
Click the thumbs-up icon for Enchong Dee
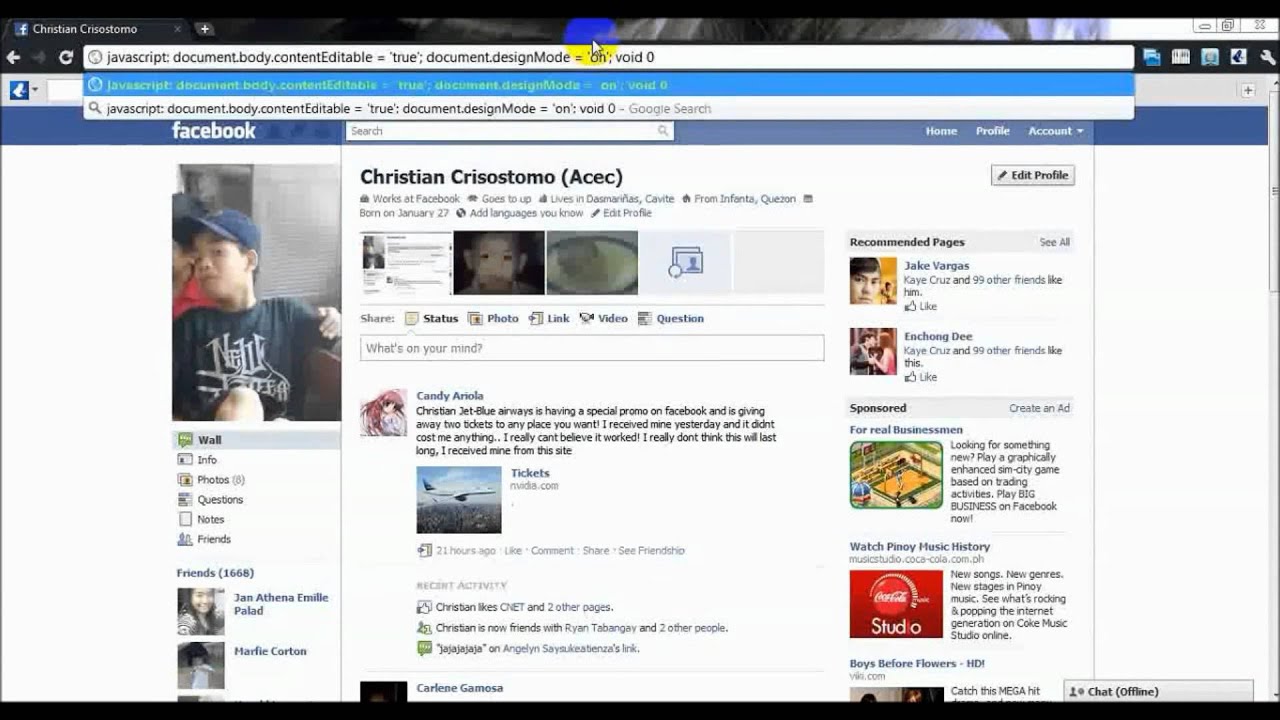point(910,377)
